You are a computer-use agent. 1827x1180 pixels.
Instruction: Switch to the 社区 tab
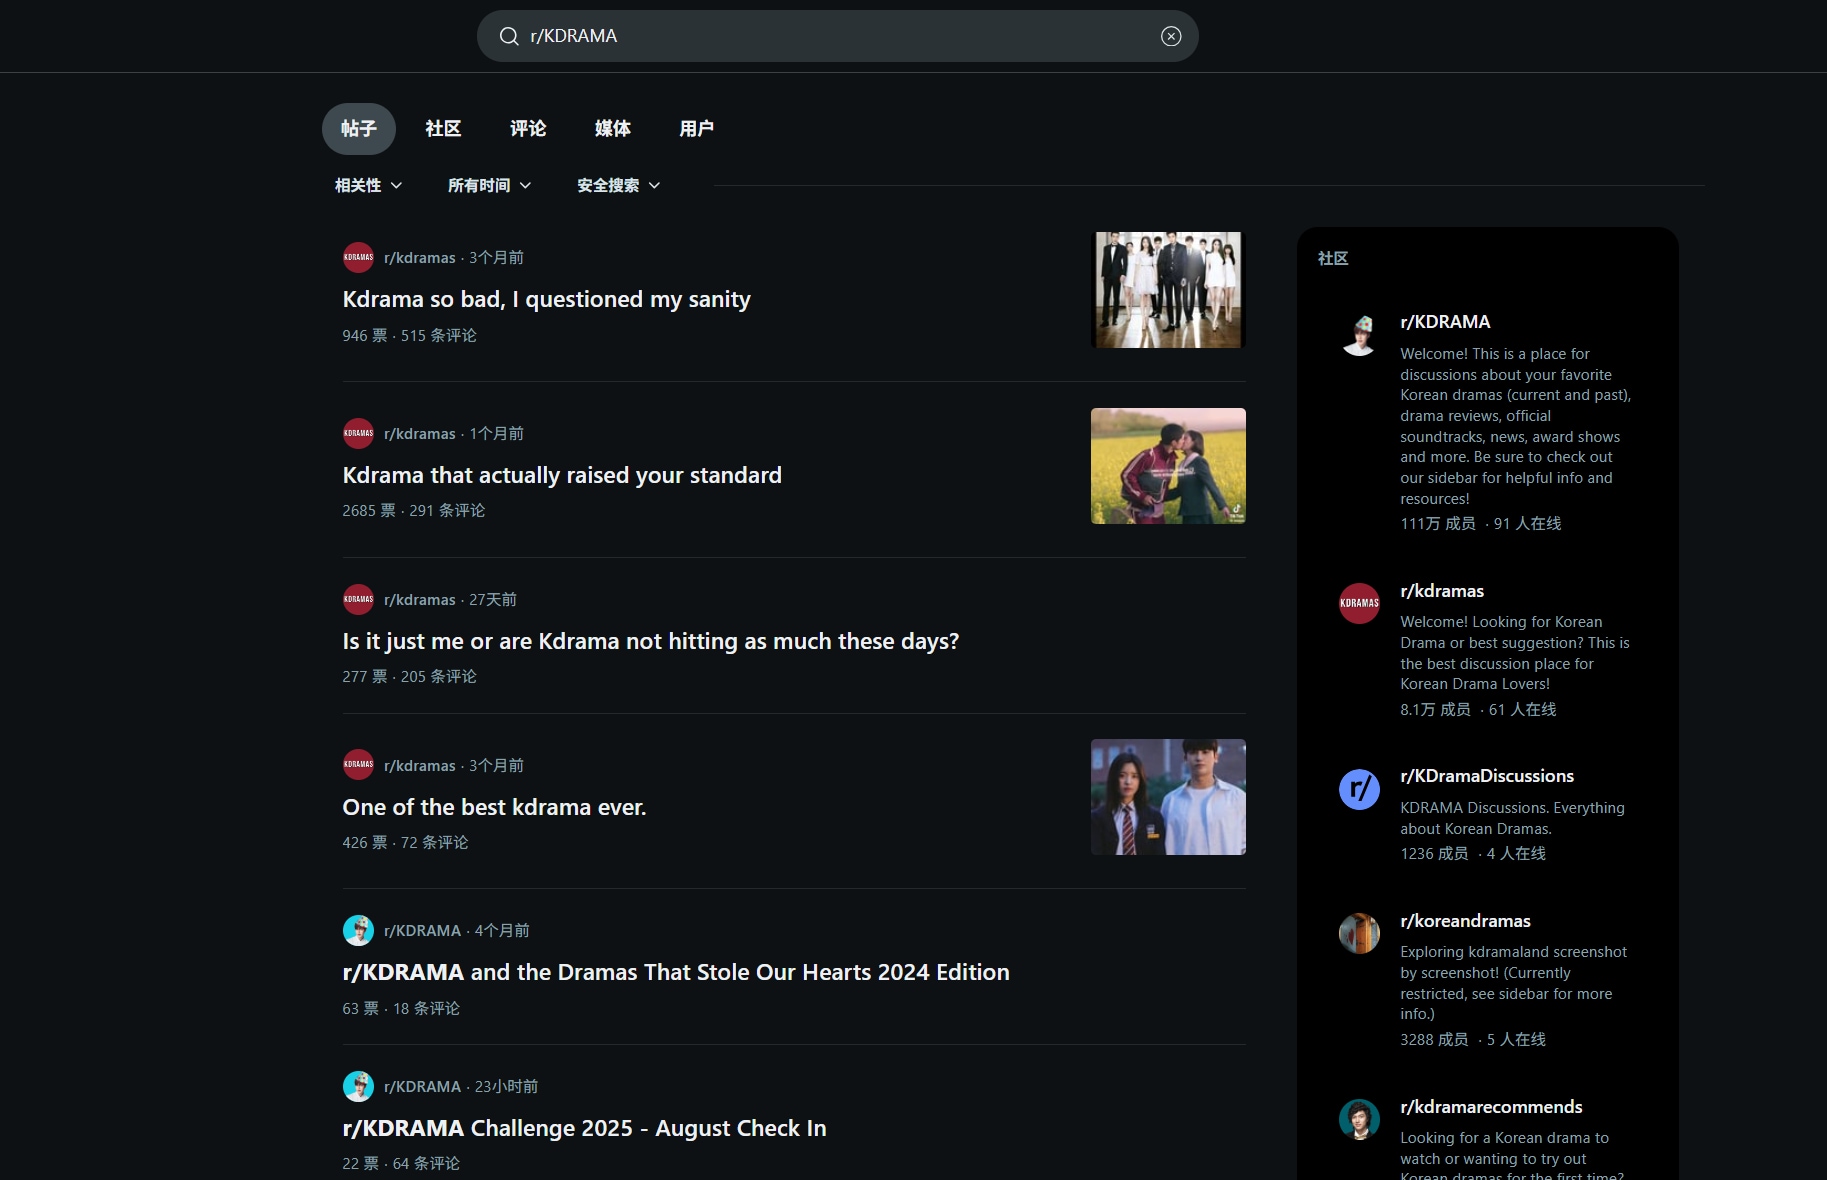443,129
